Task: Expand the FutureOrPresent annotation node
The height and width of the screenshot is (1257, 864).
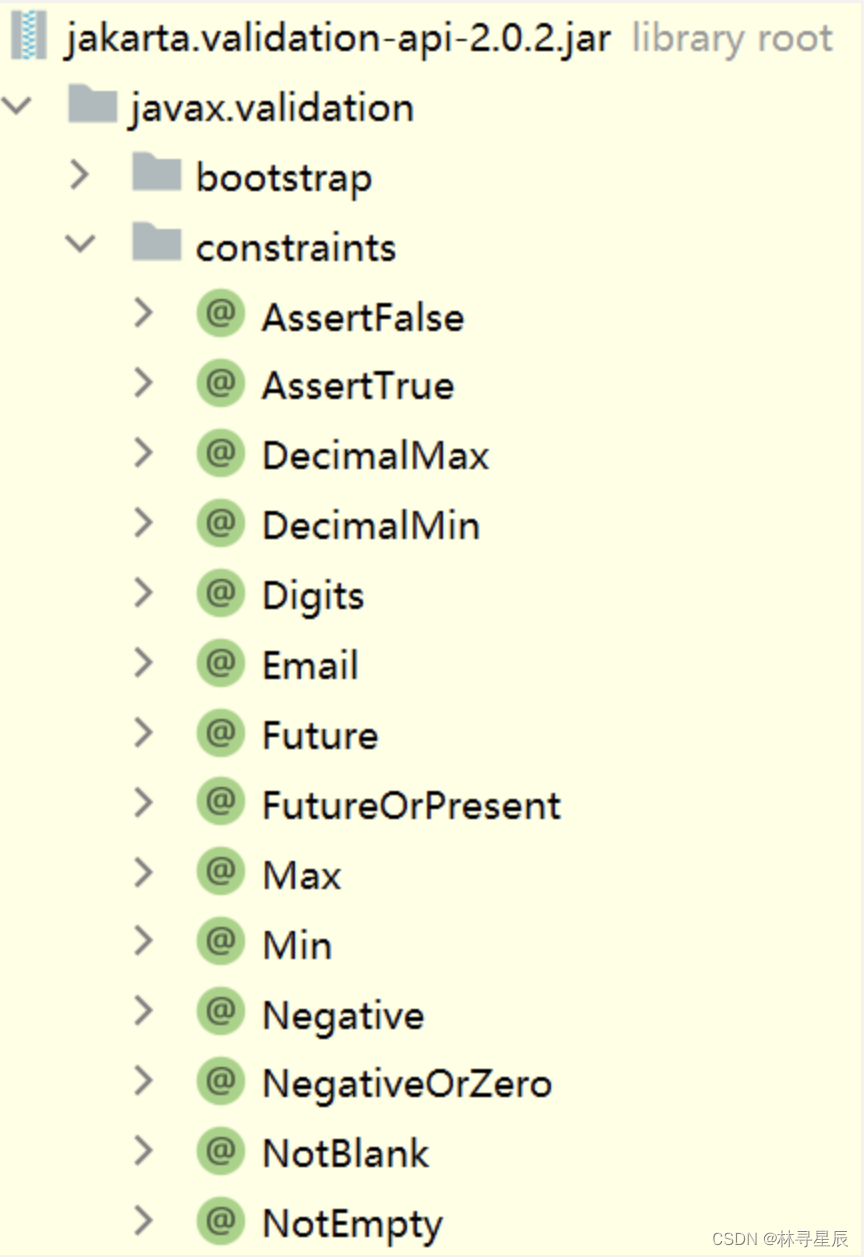Action: point(144,803)
